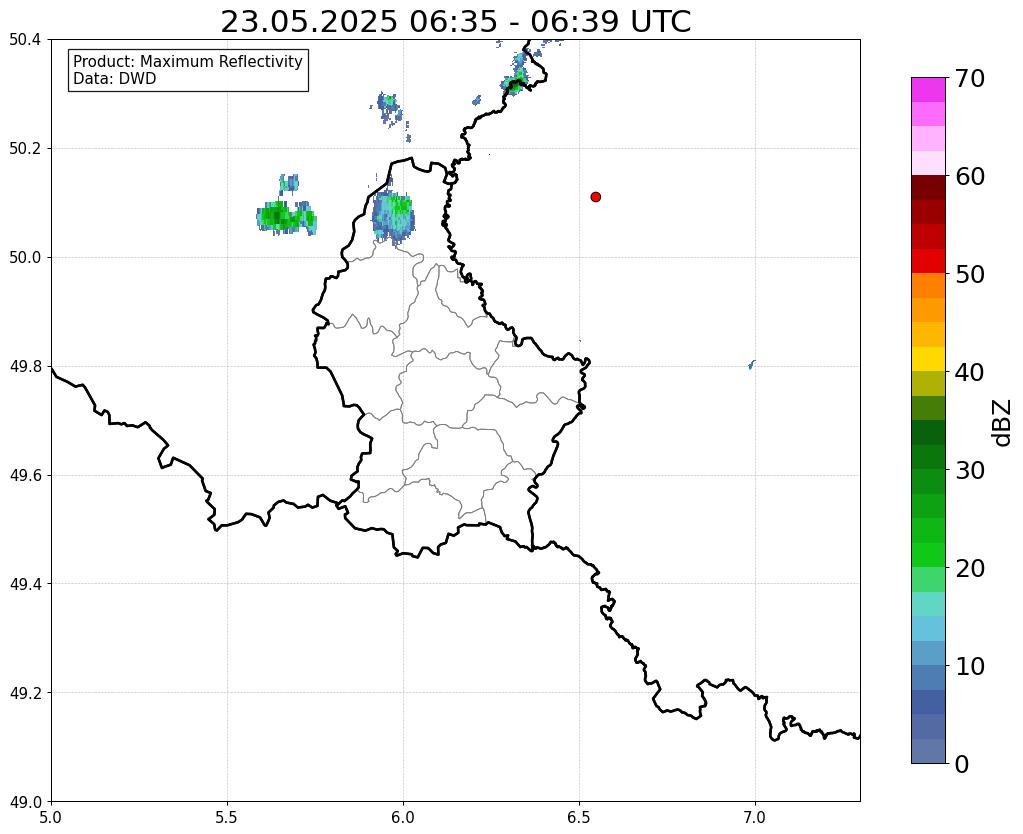Click the small isolated echo near longitude 7.0
The height and width of the screenshot is (834, 1023).
coord(752,364)
